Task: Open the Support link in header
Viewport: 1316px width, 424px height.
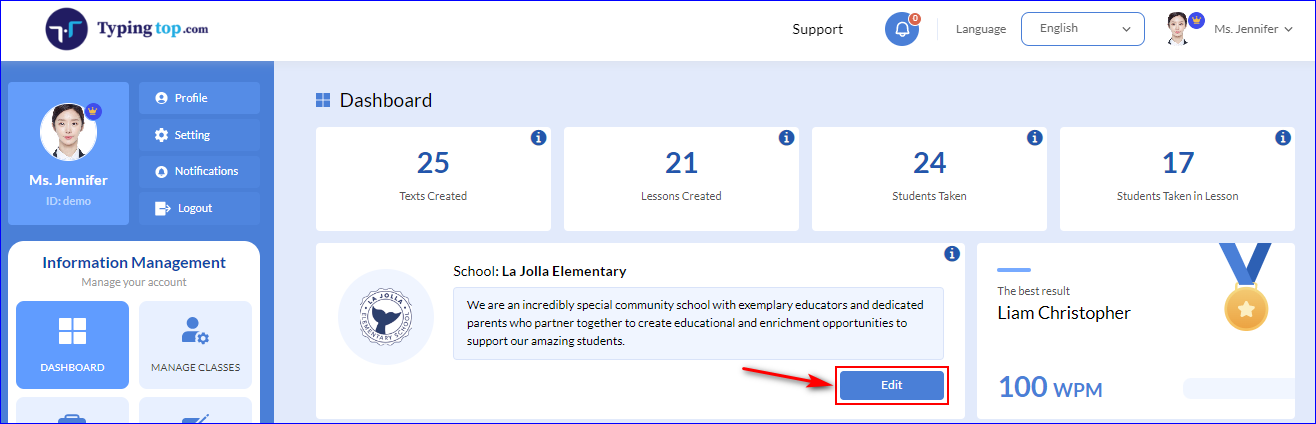Action: coord(818,29)
